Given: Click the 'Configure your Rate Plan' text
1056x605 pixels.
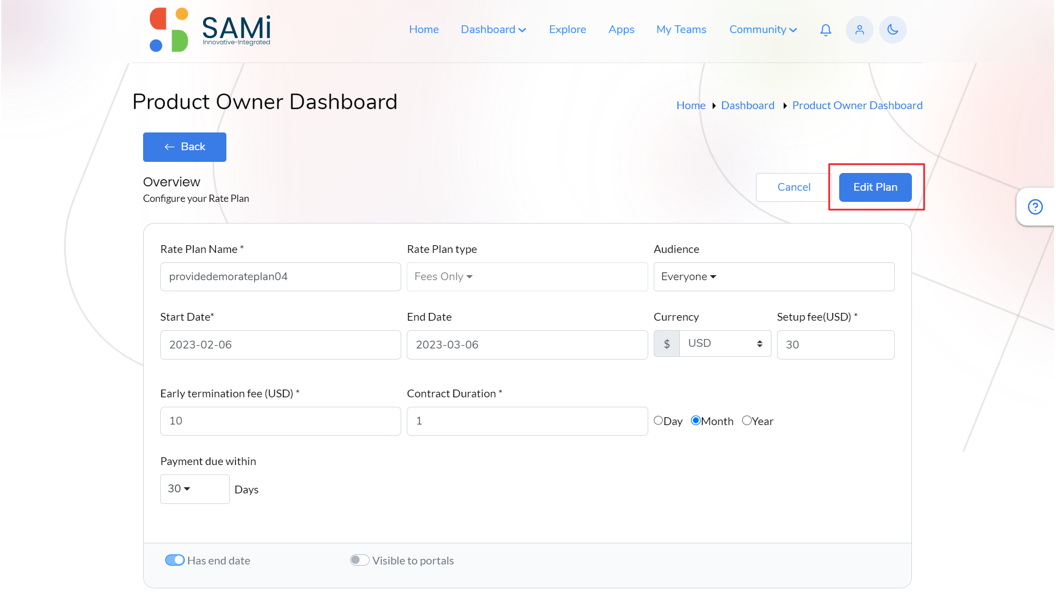Looking at the screenshot, I should coord(196,199).
